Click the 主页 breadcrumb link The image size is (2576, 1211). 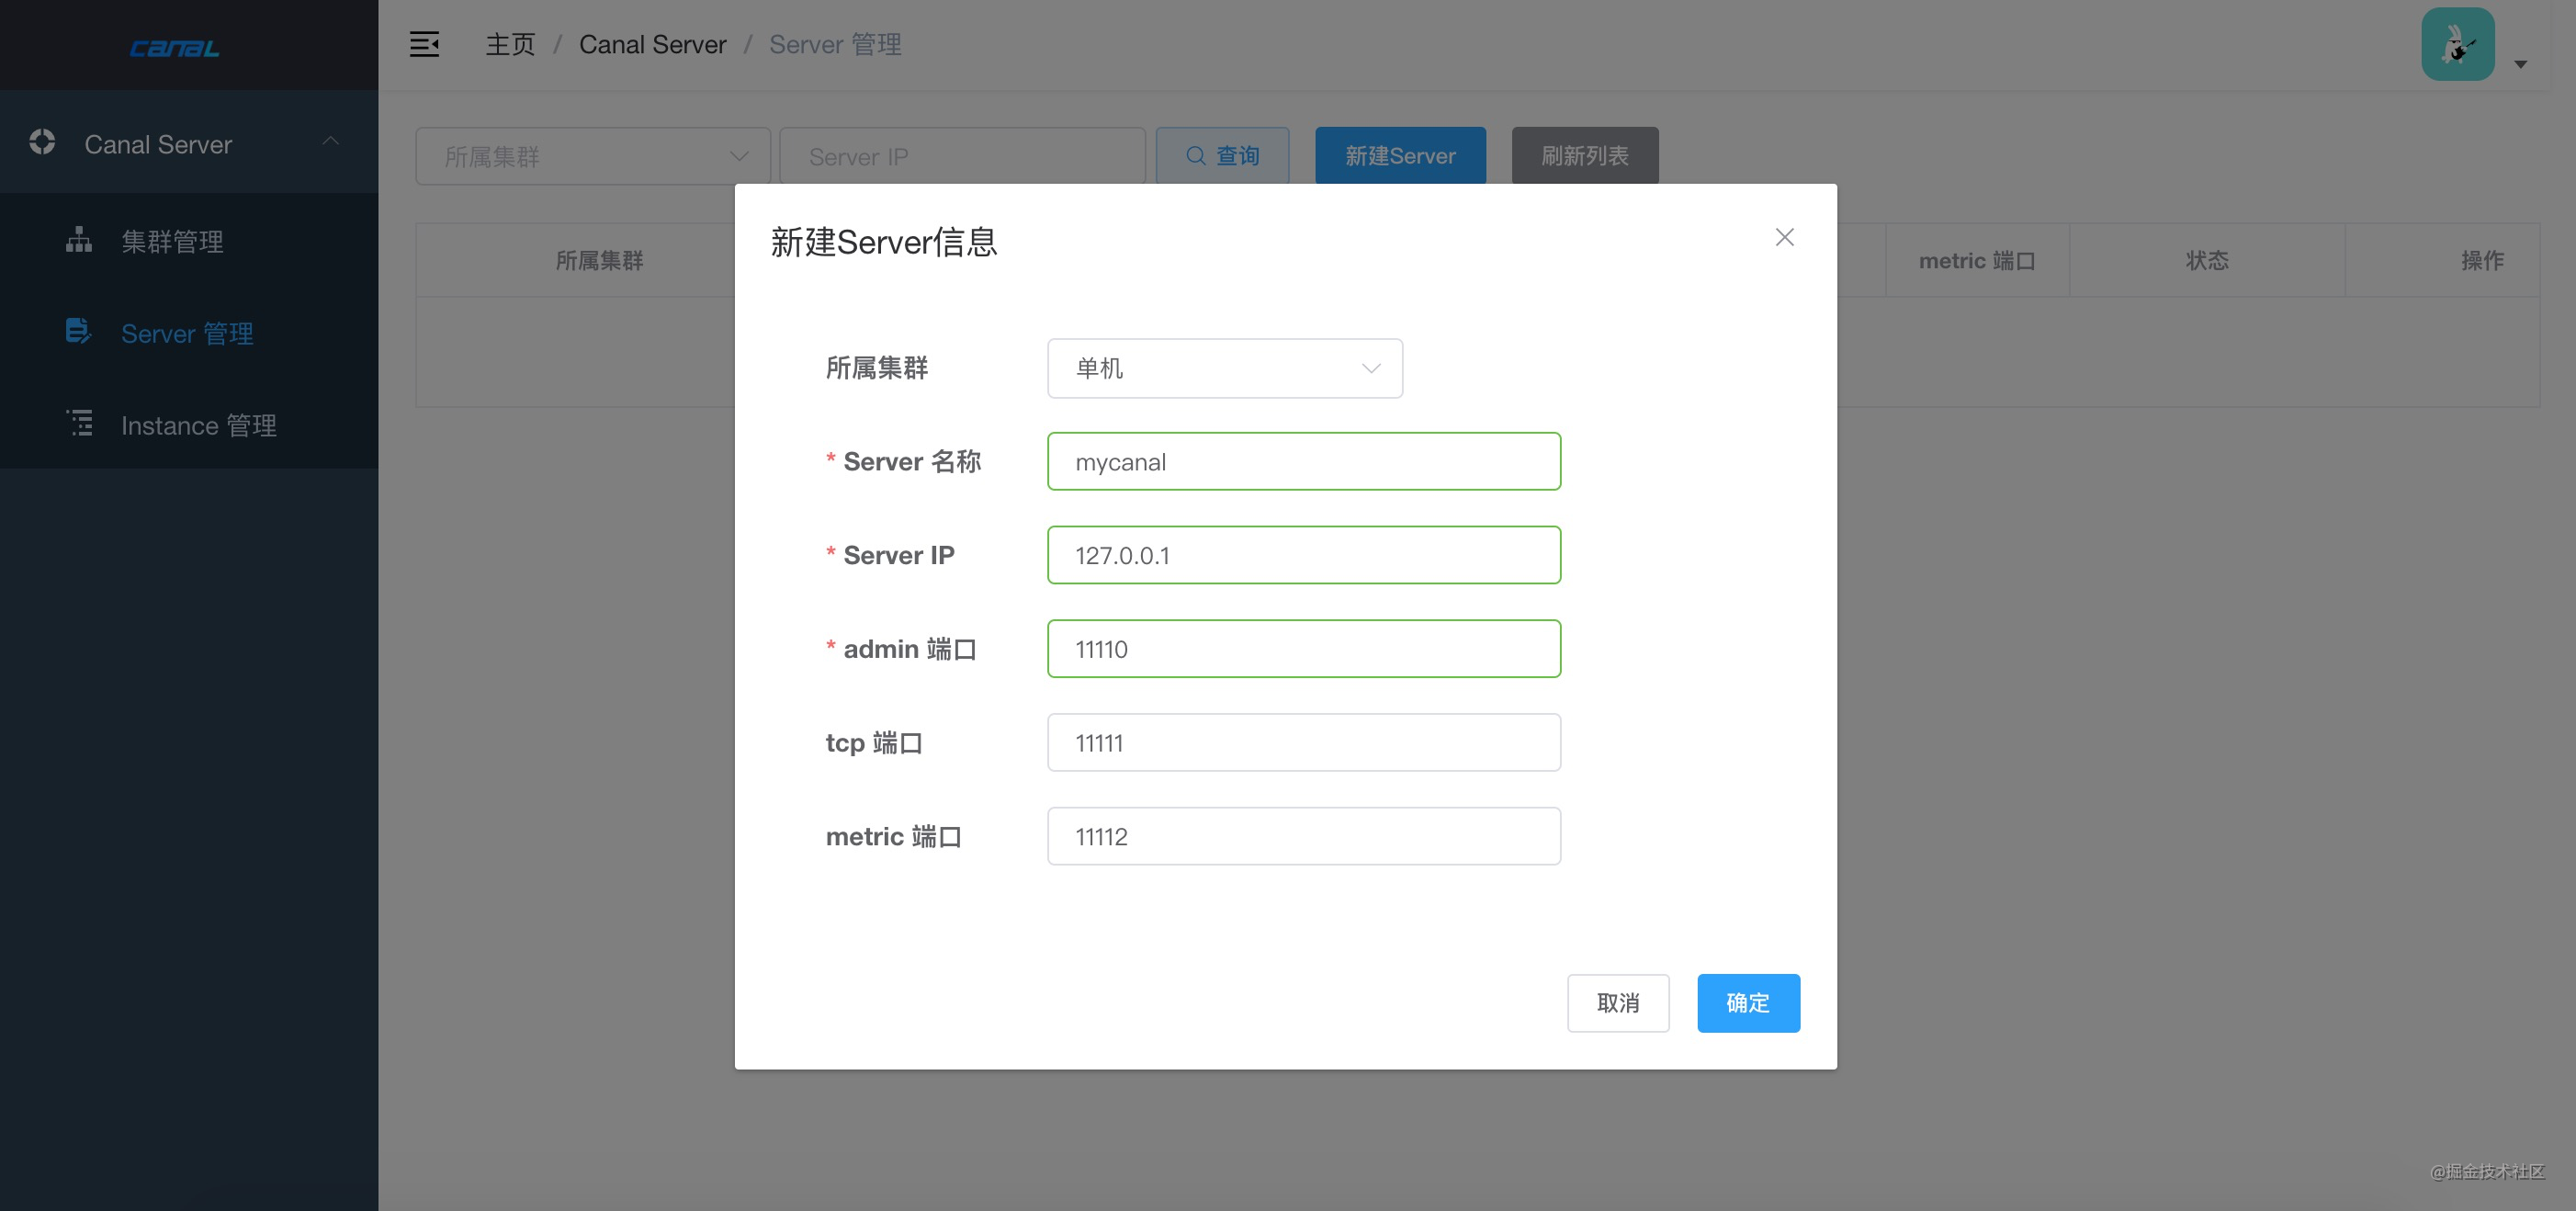(510, 45)
